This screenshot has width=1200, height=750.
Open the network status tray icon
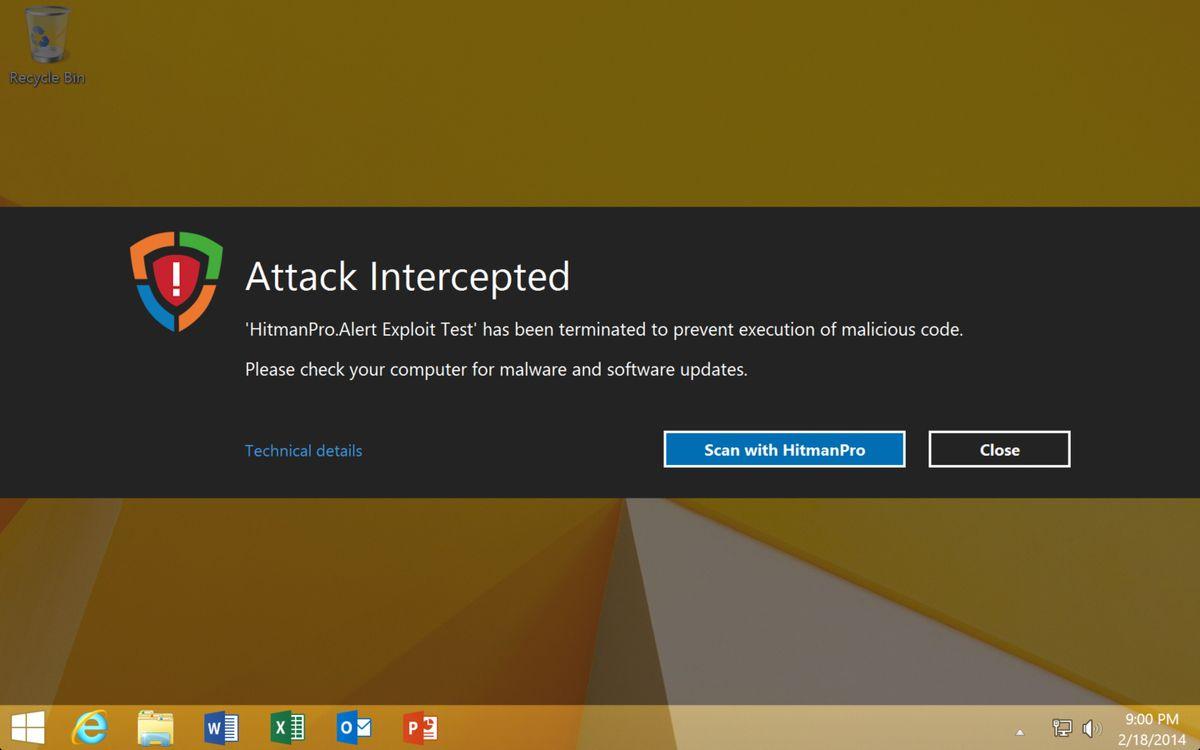pos(1062,729)
